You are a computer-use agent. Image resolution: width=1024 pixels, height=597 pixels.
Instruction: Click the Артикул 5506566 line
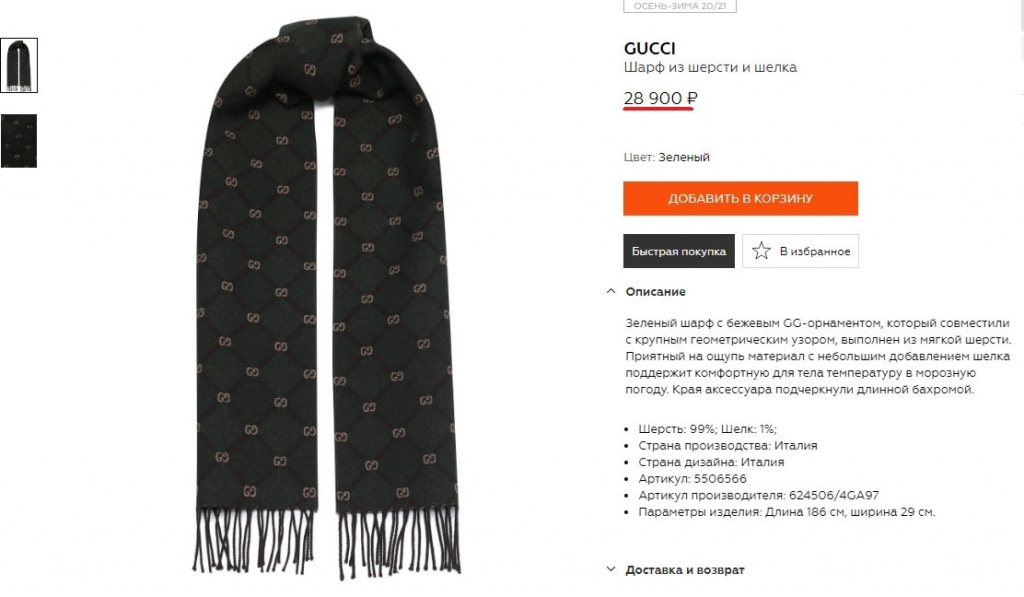tap(692, 479)
